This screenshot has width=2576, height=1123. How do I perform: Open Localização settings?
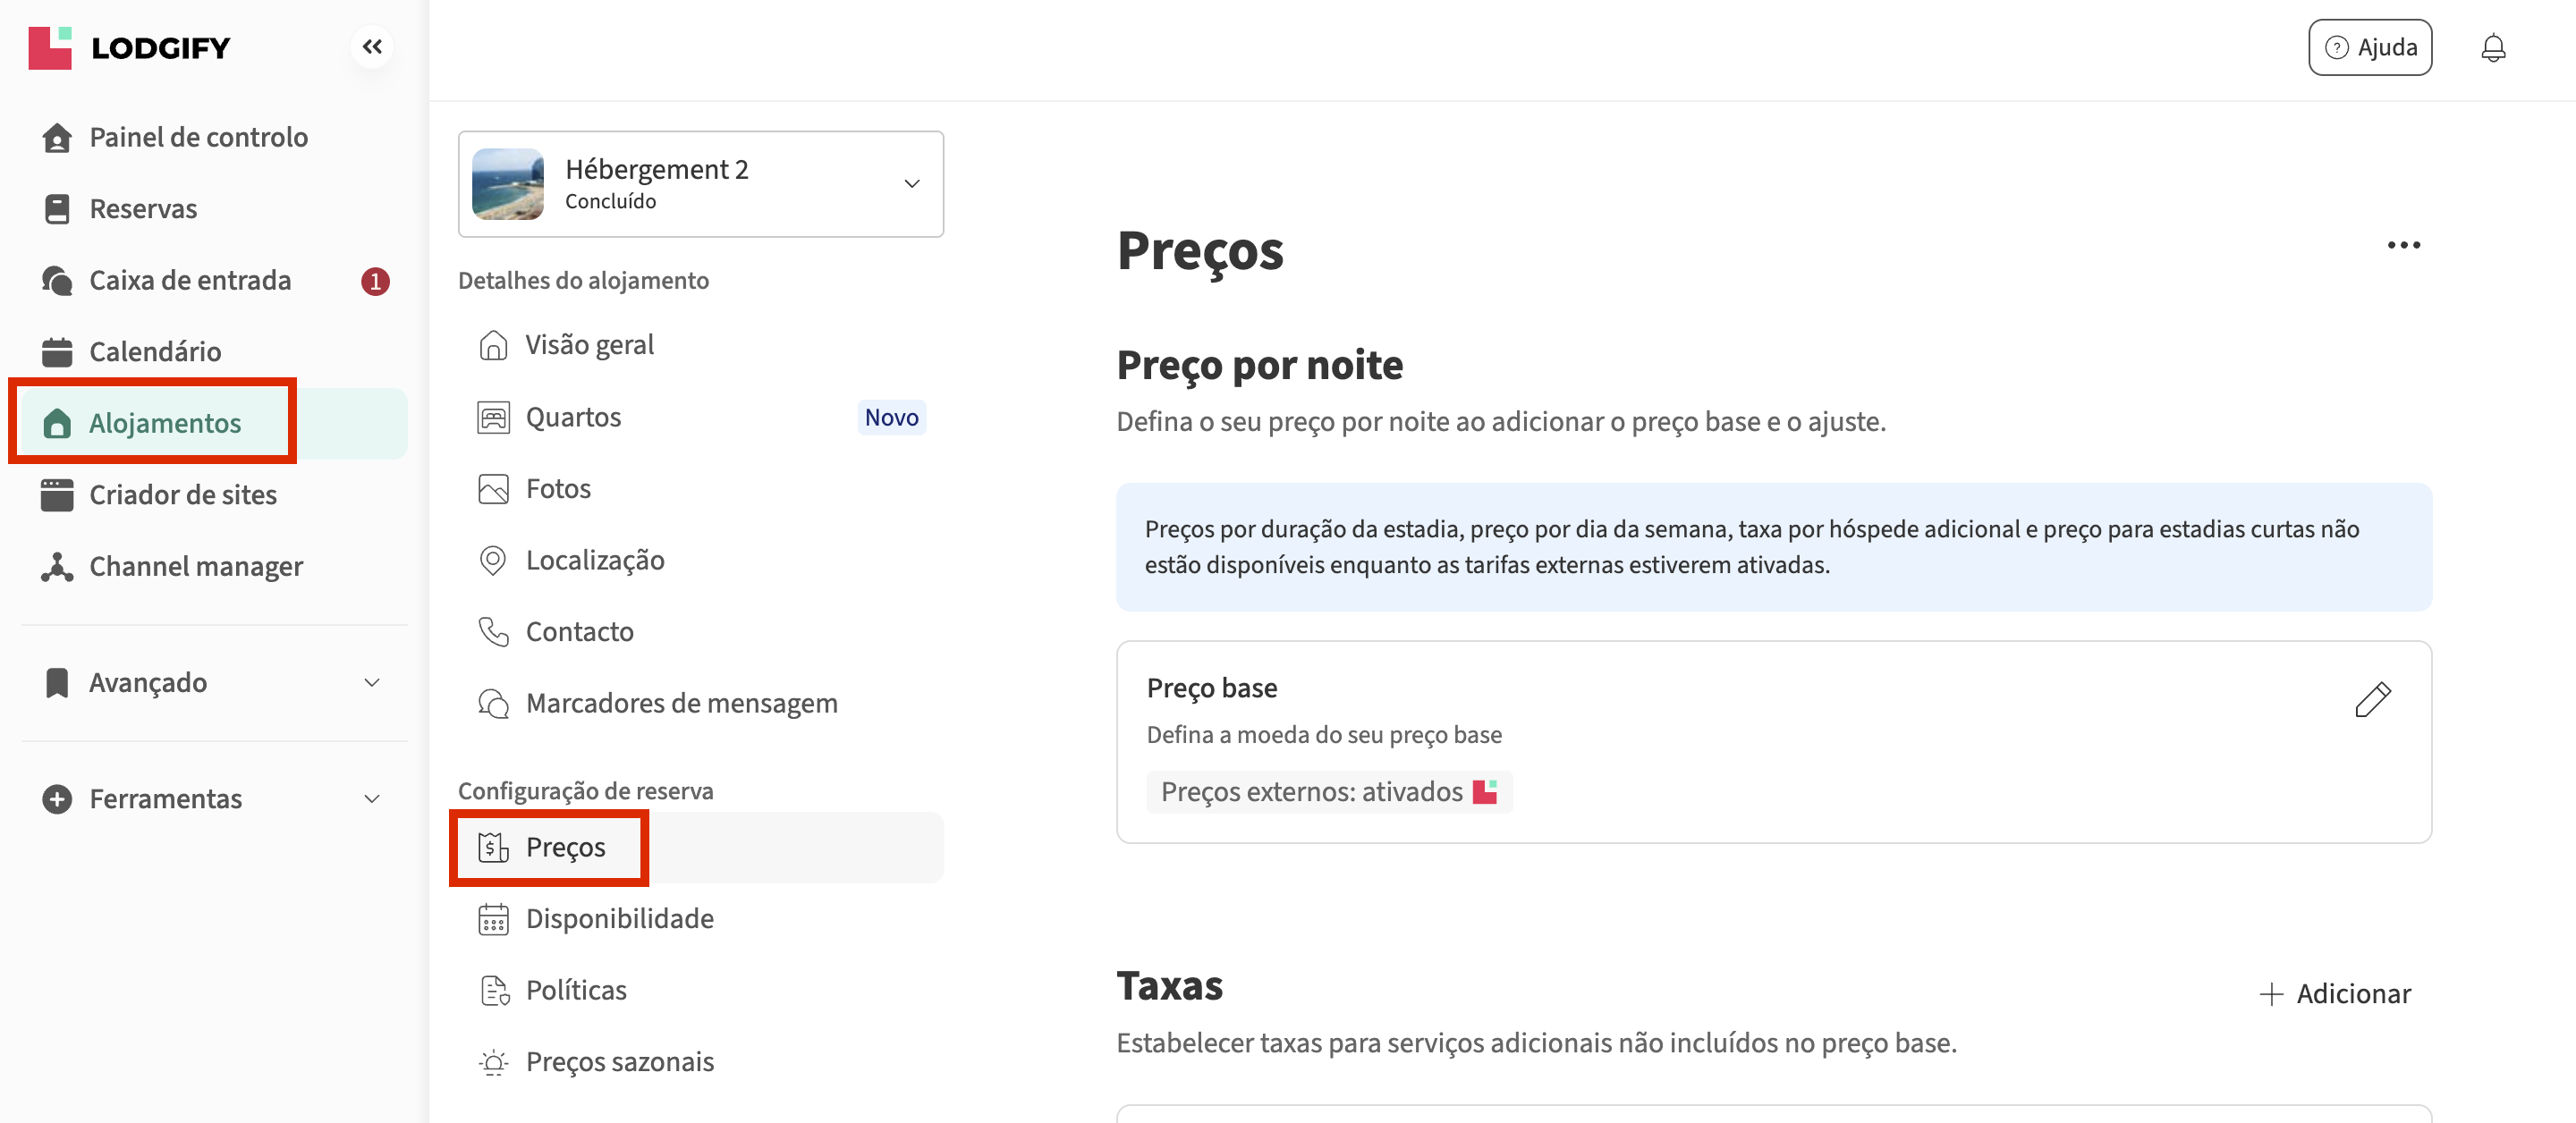click(x=594, y=560)
